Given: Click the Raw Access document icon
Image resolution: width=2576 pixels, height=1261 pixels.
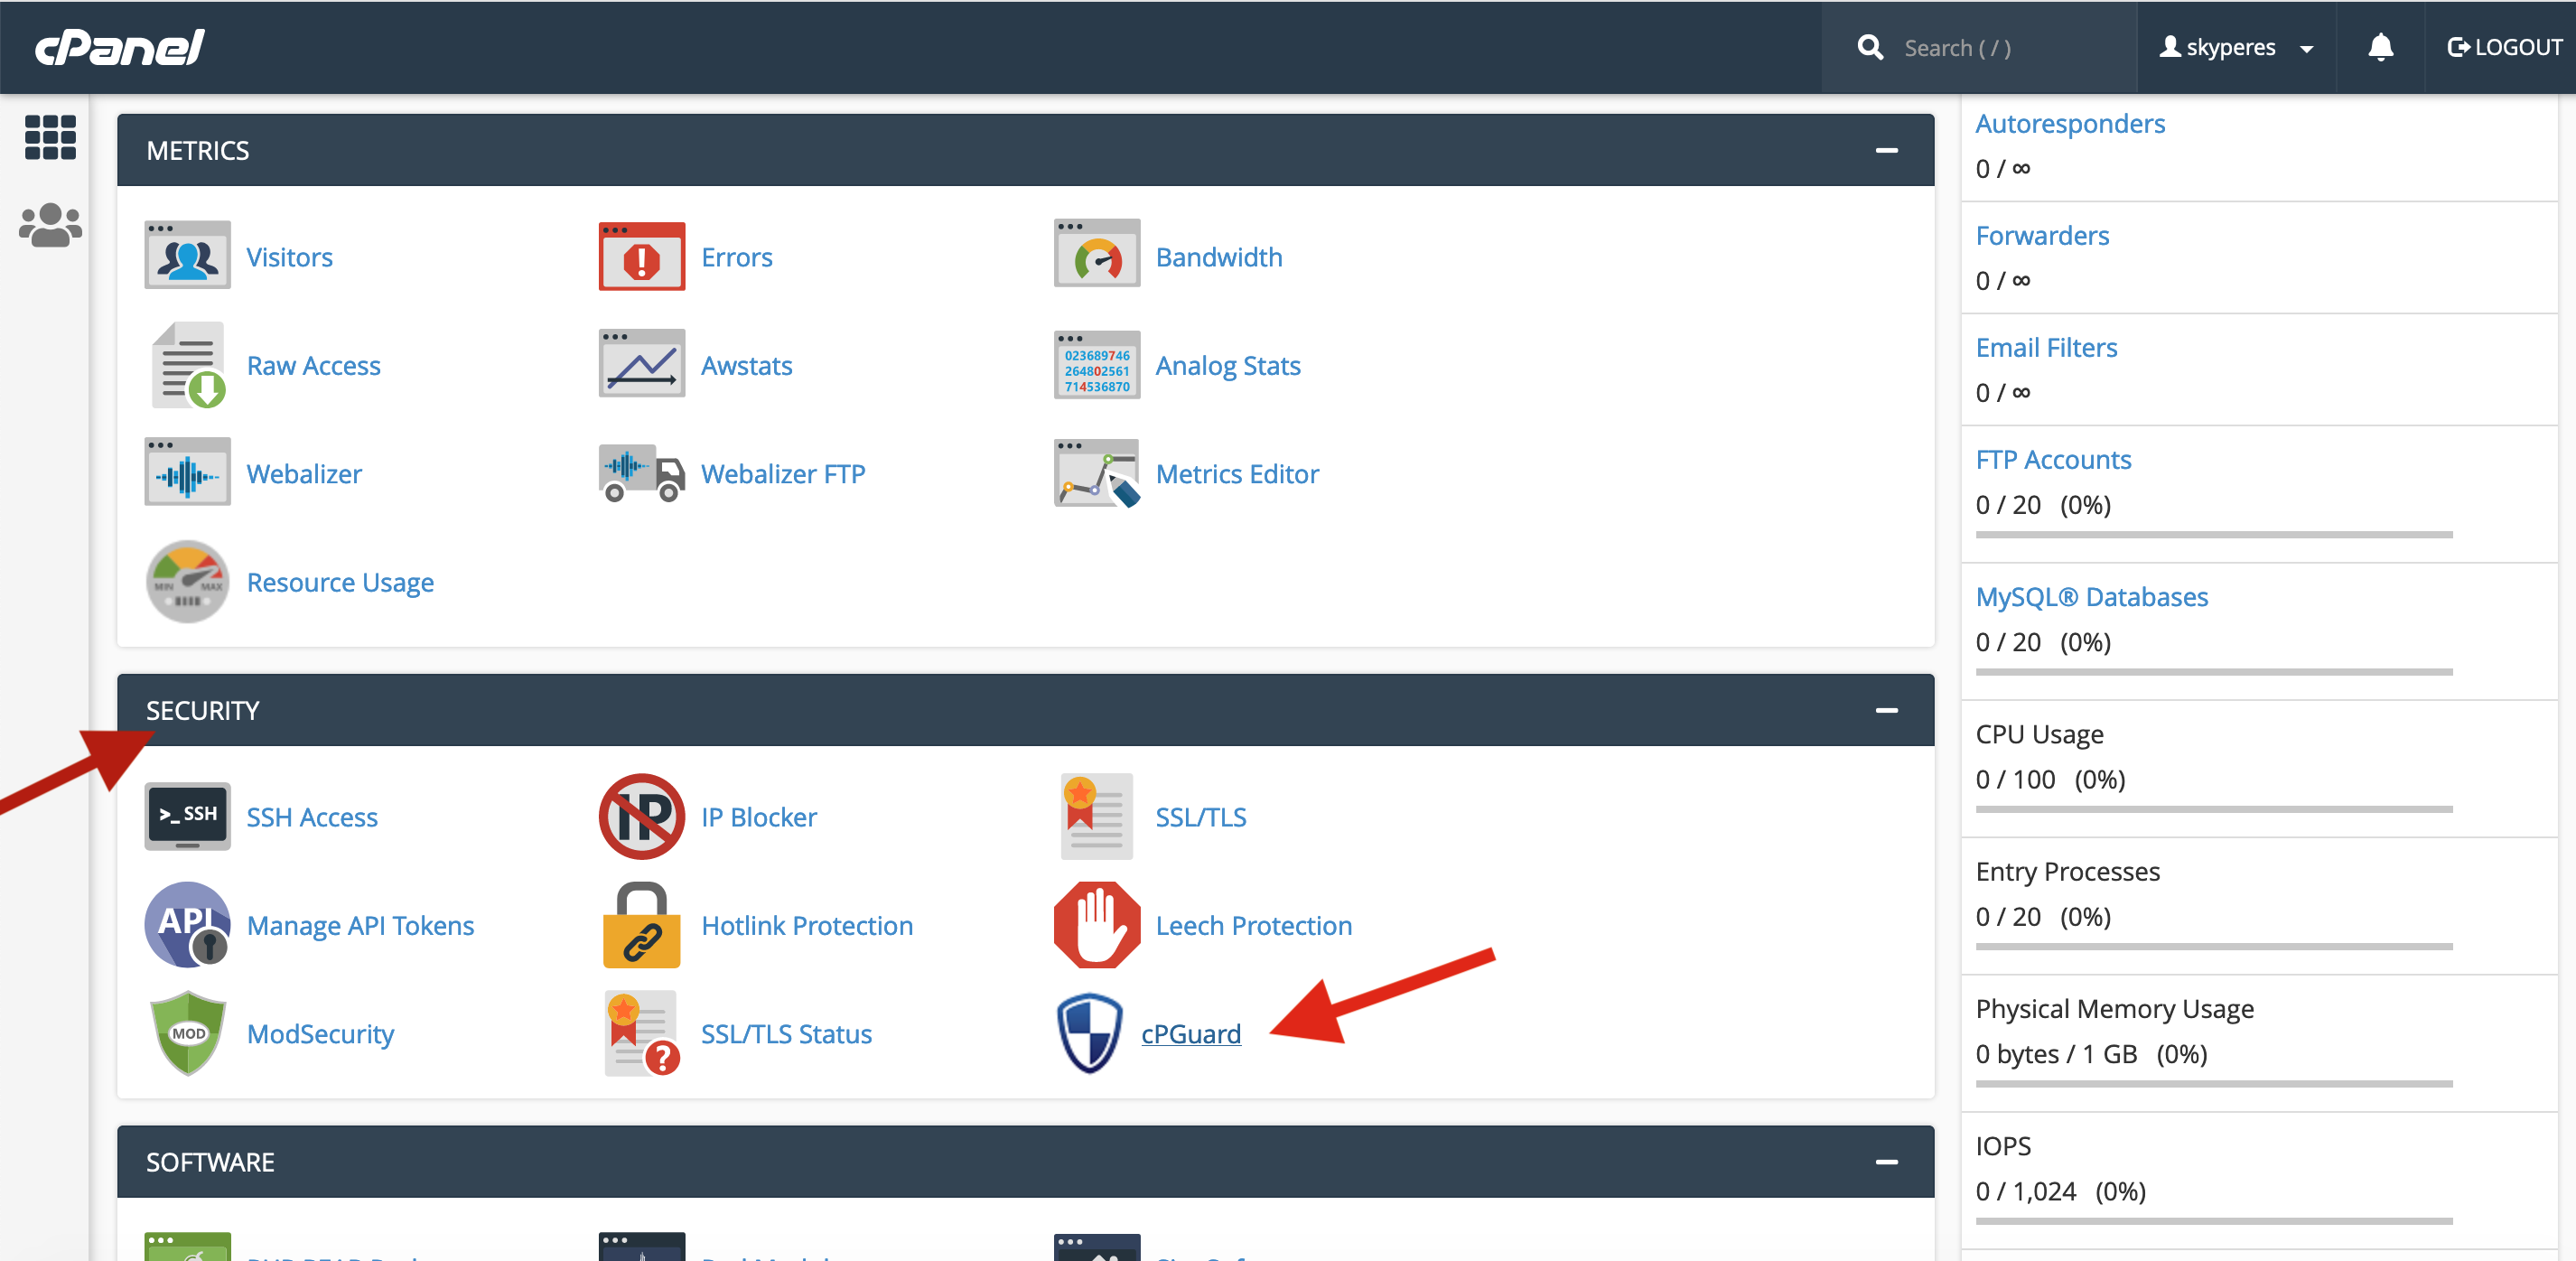Looking at the screenshot, I should 187,365.
